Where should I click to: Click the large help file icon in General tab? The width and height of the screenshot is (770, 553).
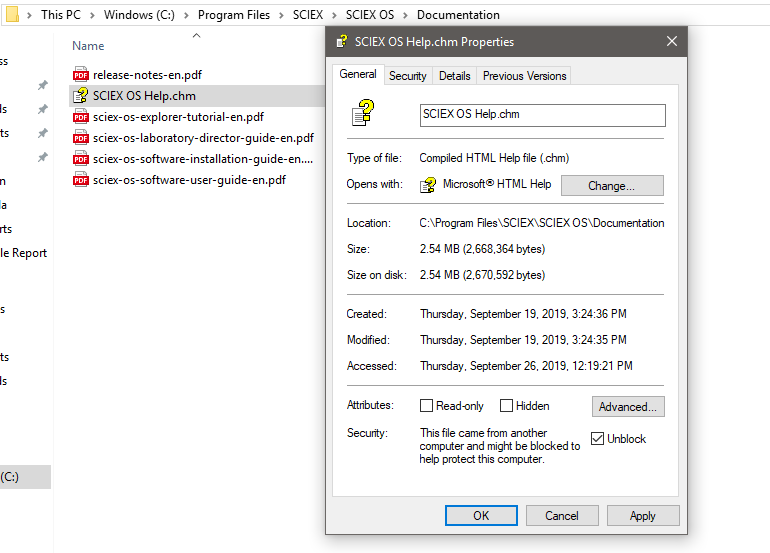[363, 113]
